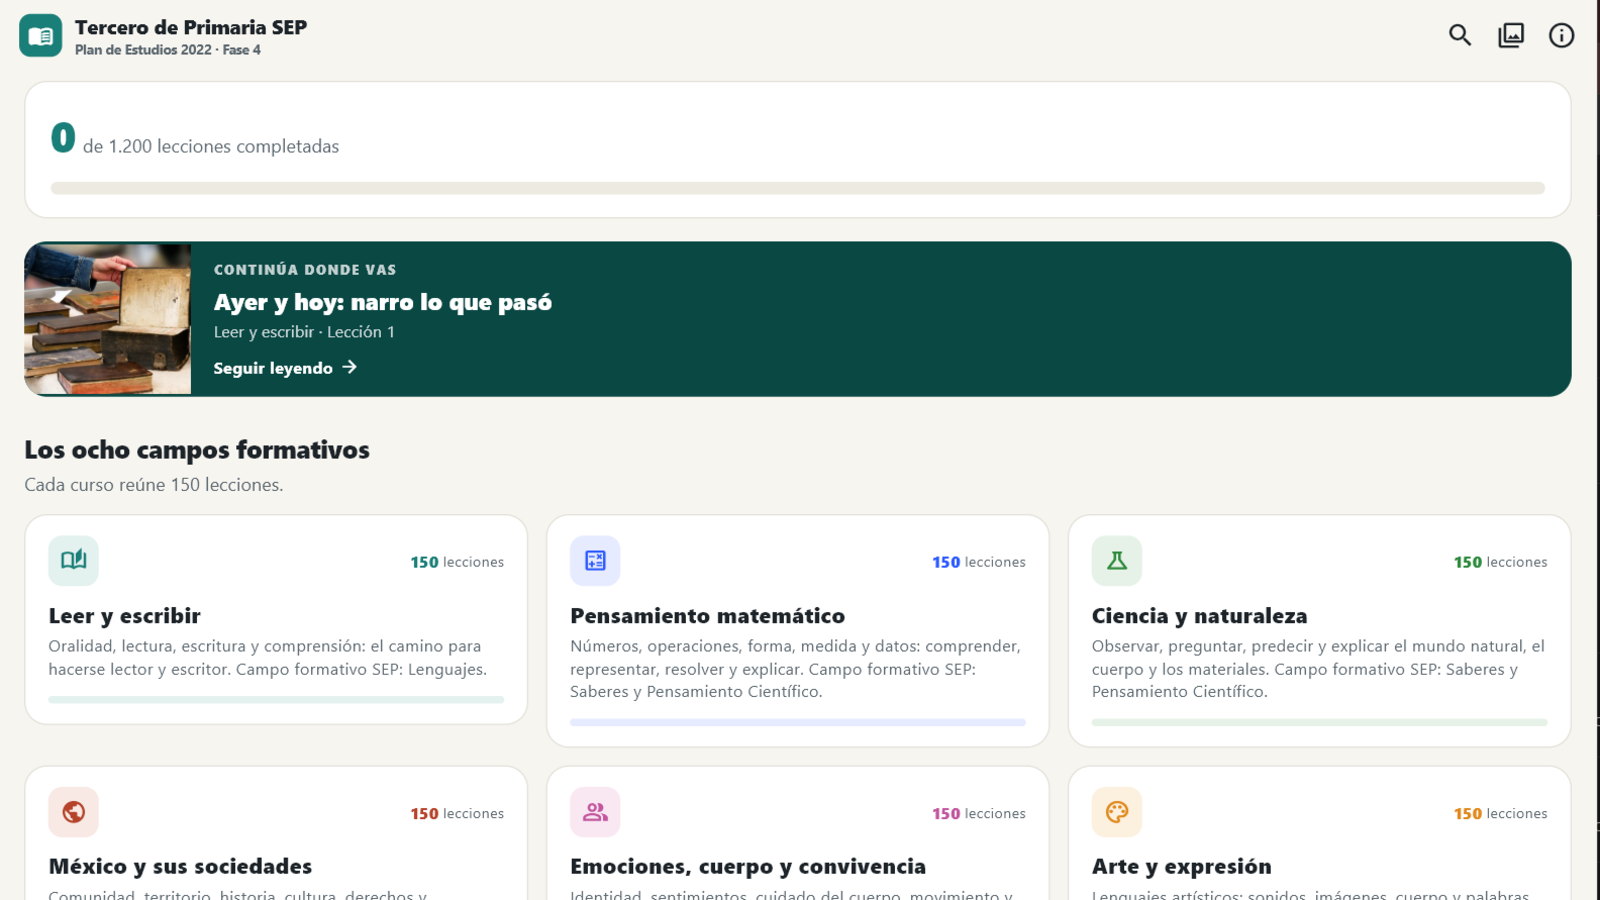Open the México y sus sociedades title

(180, 866)
